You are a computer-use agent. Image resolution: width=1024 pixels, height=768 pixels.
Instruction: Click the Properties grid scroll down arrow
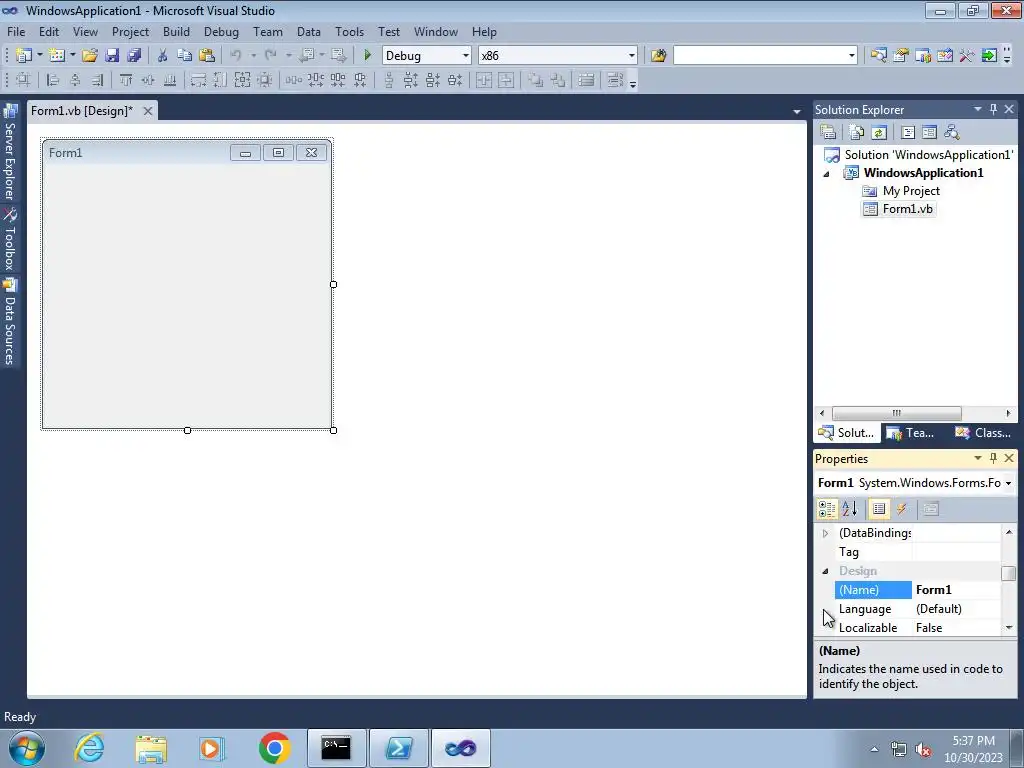[1009, 628]
